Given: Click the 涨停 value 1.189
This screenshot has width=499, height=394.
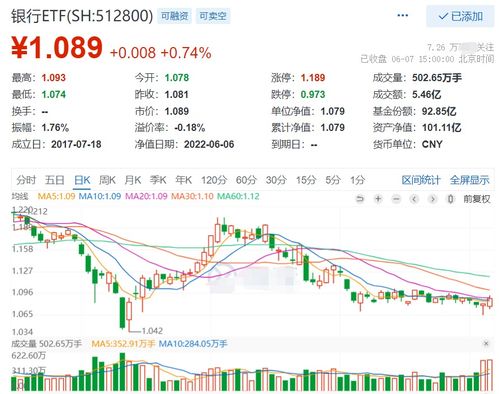Looking at the screenshot, I should pos(313,78).
